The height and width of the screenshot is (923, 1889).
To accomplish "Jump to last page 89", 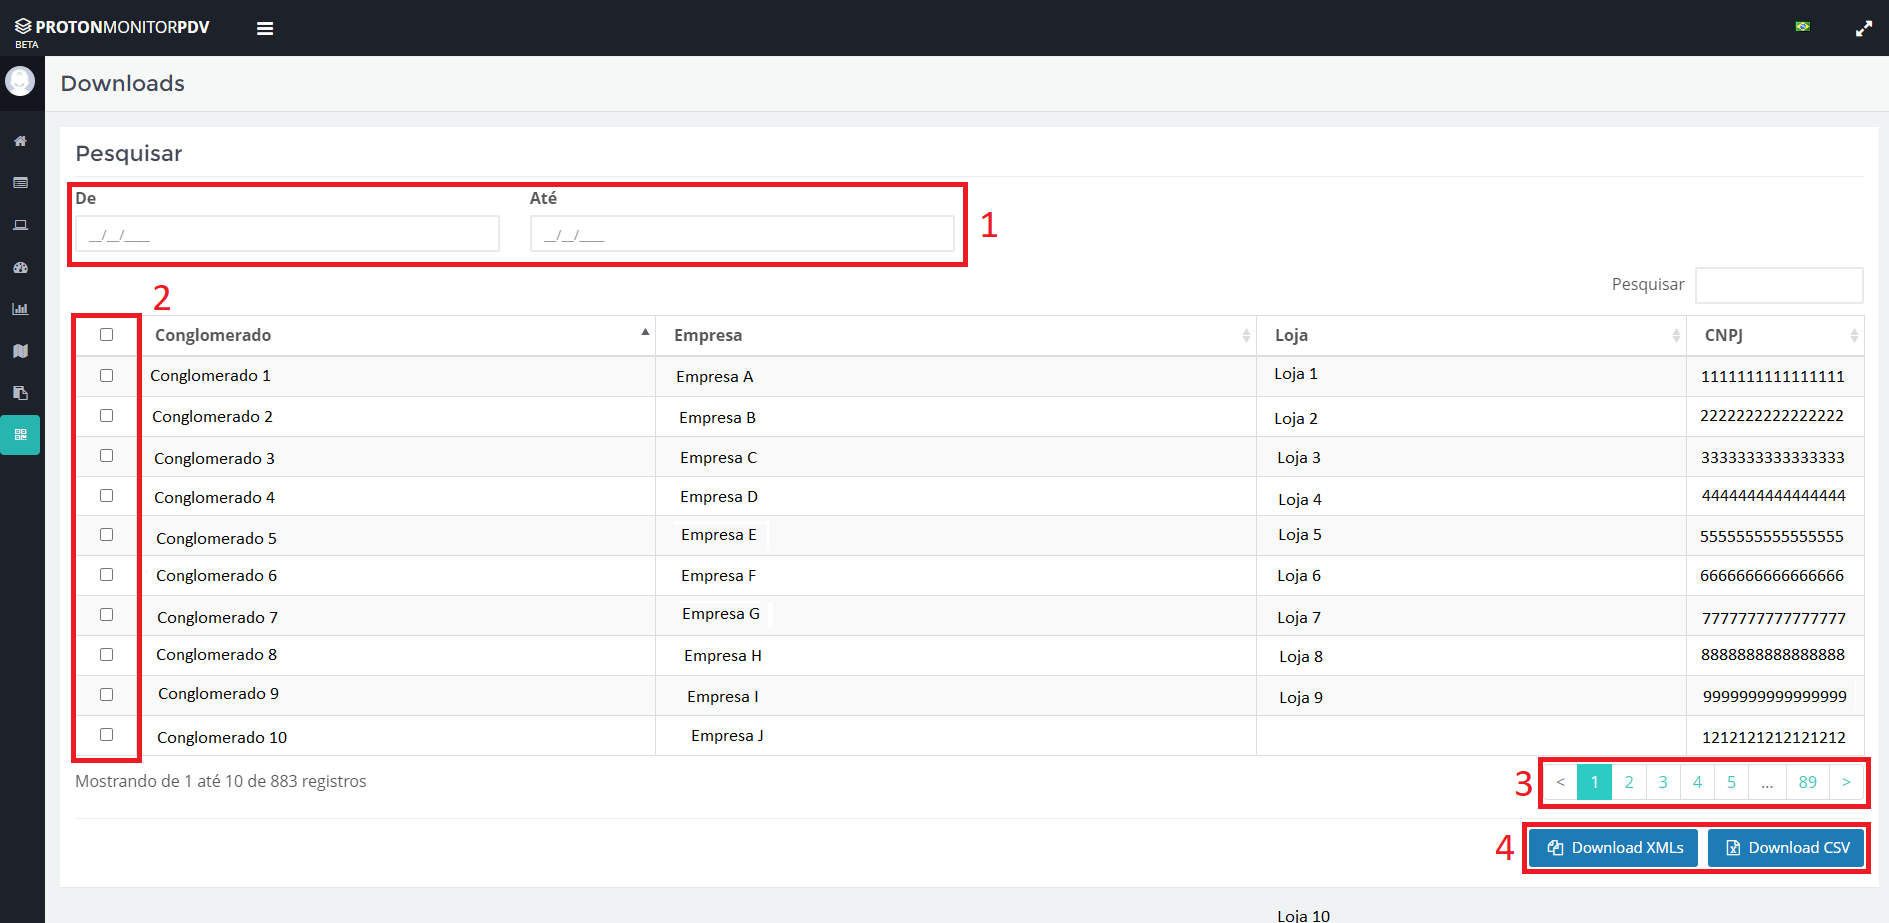I will coord(1808,782).
